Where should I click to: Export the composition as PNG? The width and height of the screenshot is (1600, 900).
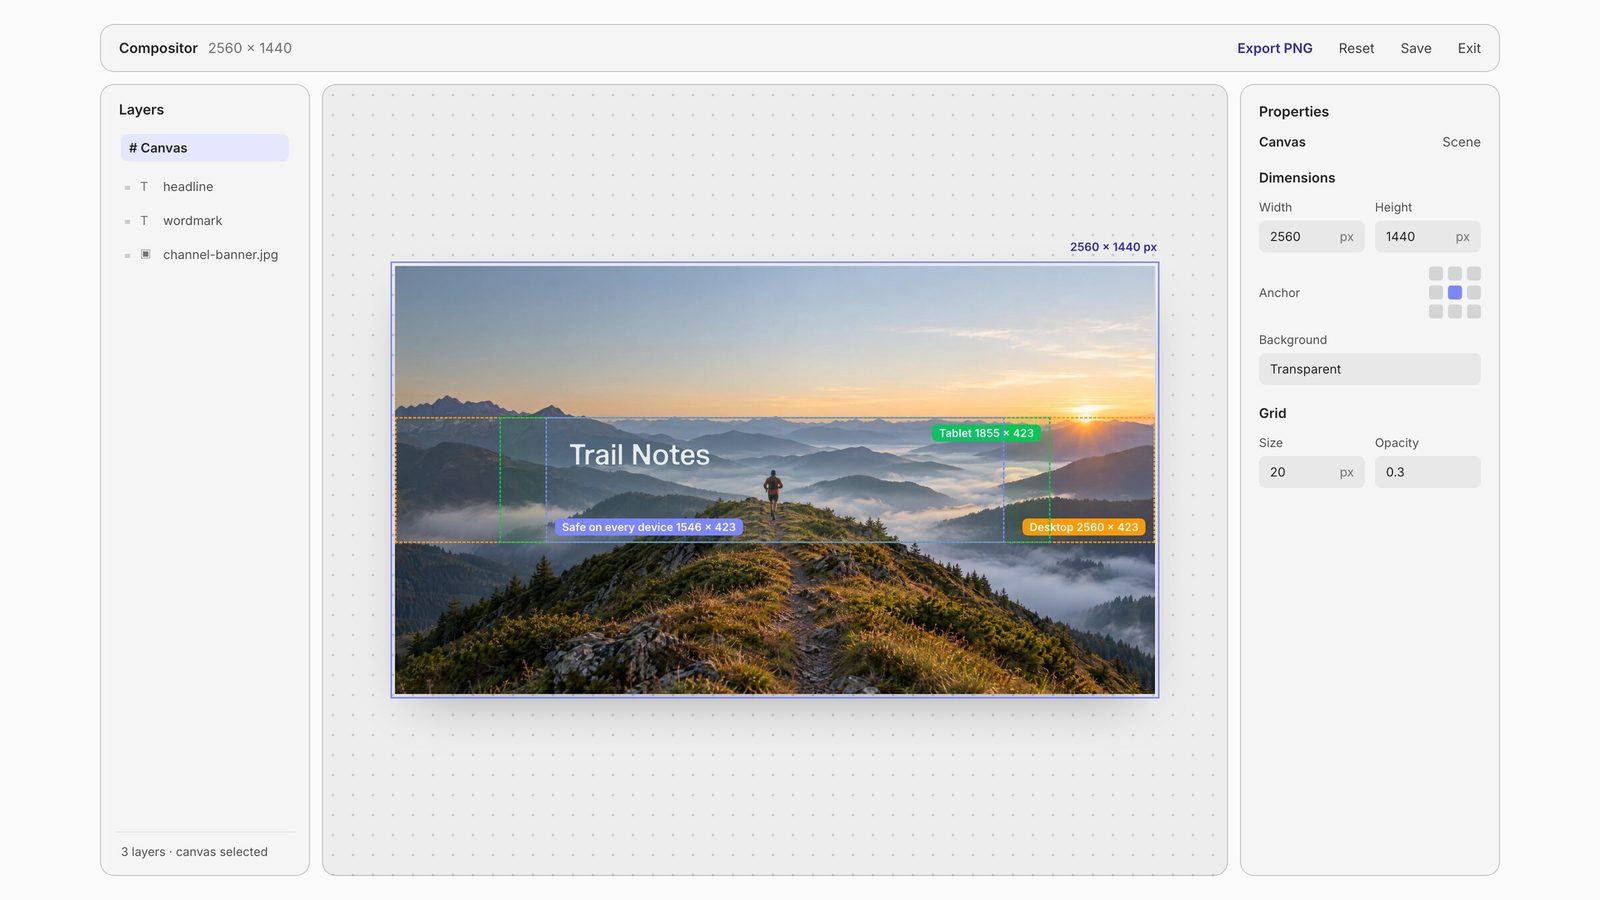coord(1275,48)
